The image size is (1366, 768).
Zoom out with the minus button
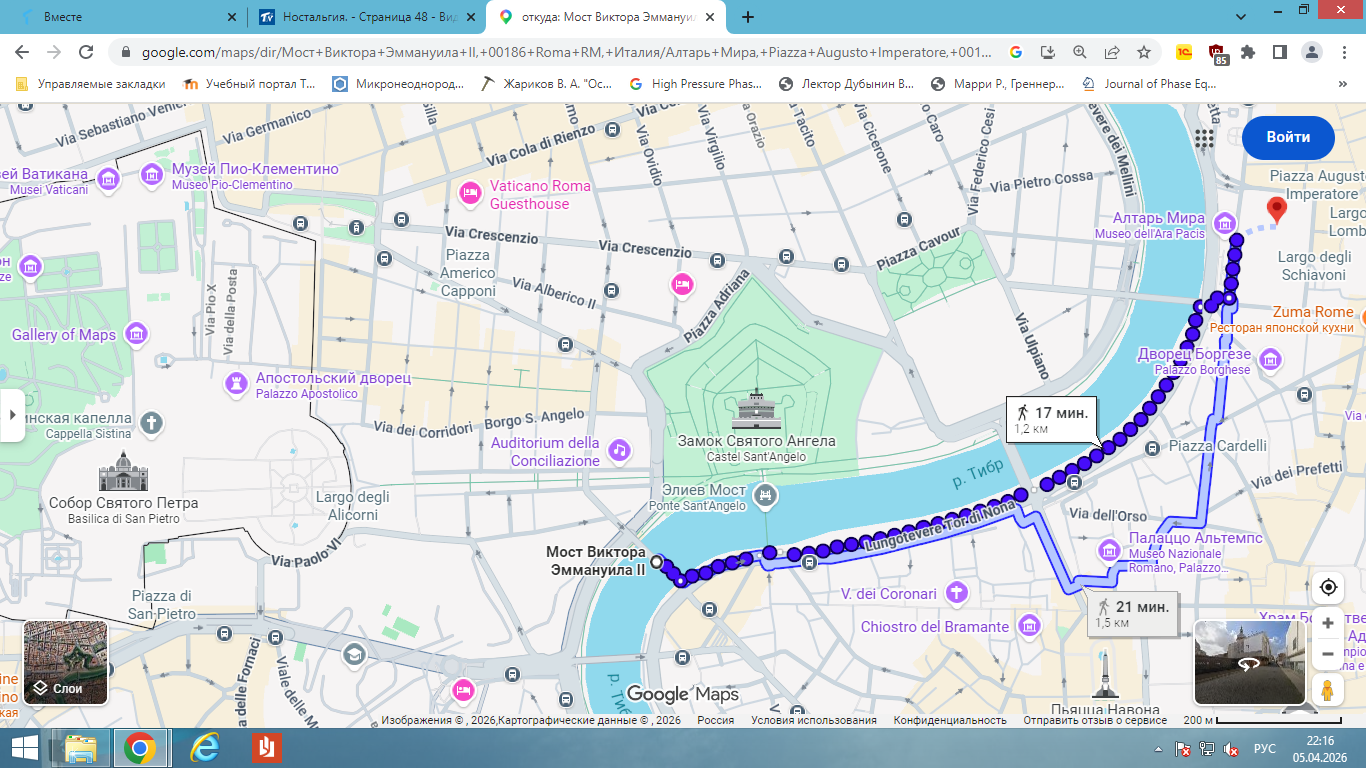[x=1327, y=654]
